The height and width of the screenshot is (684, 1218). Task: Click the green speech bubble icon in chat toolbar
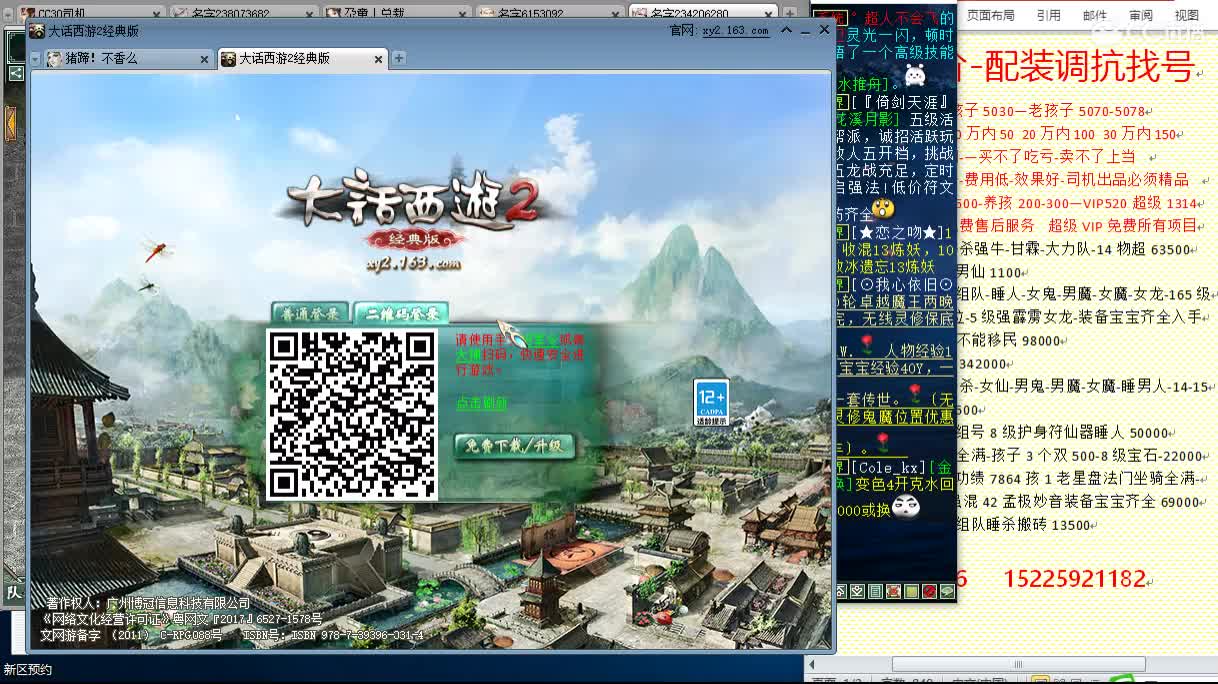947,592
